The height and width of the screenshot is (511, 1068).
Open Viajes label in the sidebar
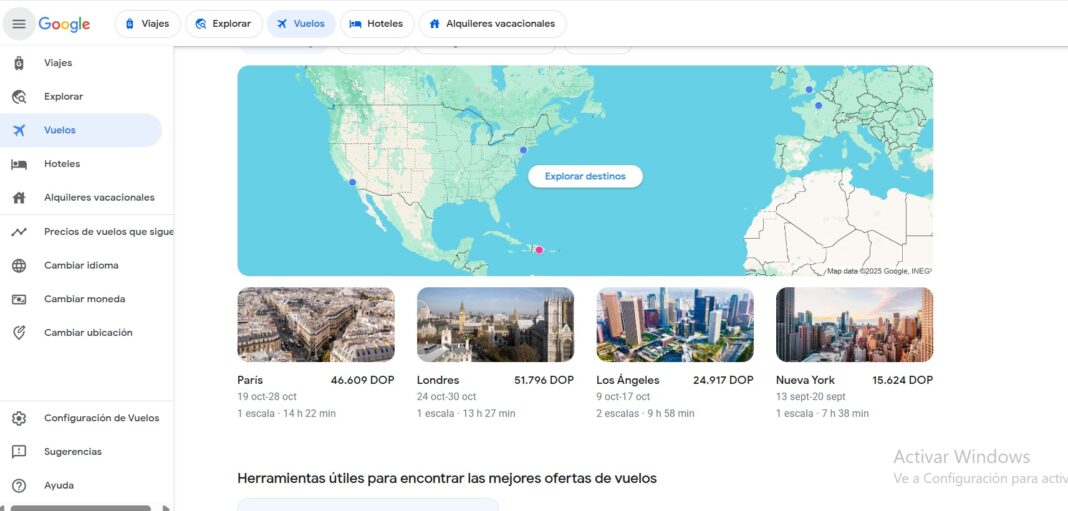pos(58,63)
